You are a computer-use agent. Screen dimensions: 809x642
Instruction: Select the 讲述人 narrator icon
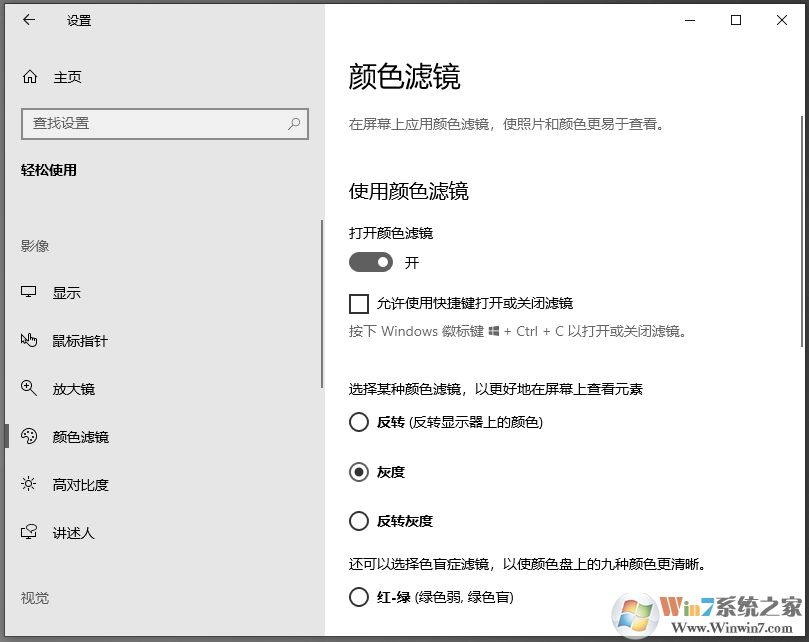point(30,532)
